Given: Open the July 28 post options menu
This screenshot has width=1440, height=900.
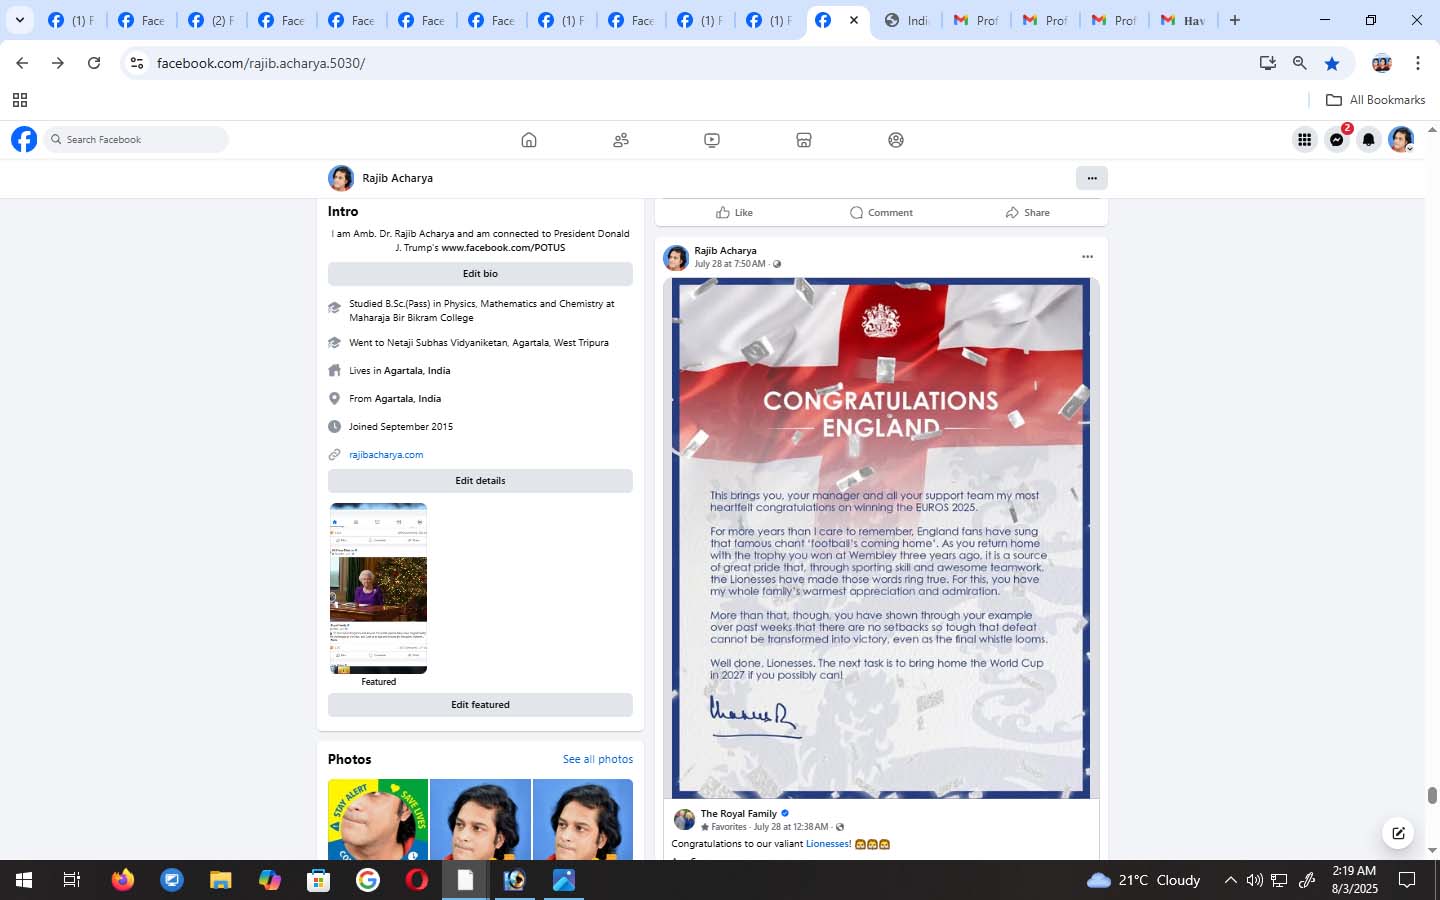Looking at the screenshot, I should click(1087, 257).
